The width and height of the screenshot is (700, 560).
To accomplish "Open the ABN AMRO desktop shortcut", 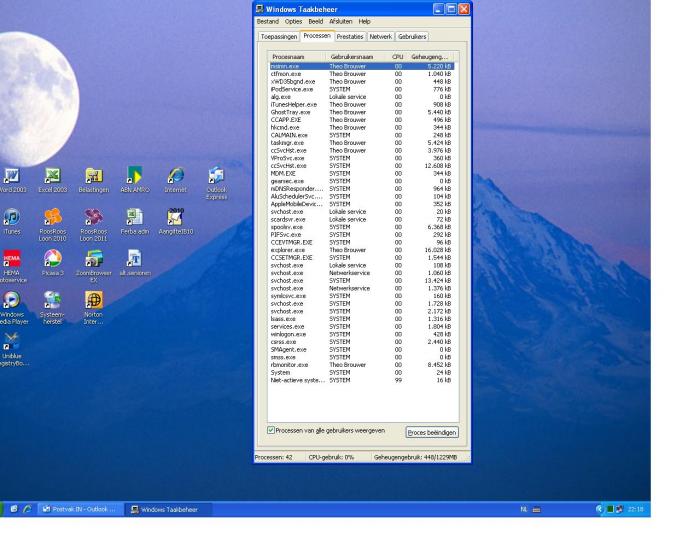I will [x=134, y=178].
